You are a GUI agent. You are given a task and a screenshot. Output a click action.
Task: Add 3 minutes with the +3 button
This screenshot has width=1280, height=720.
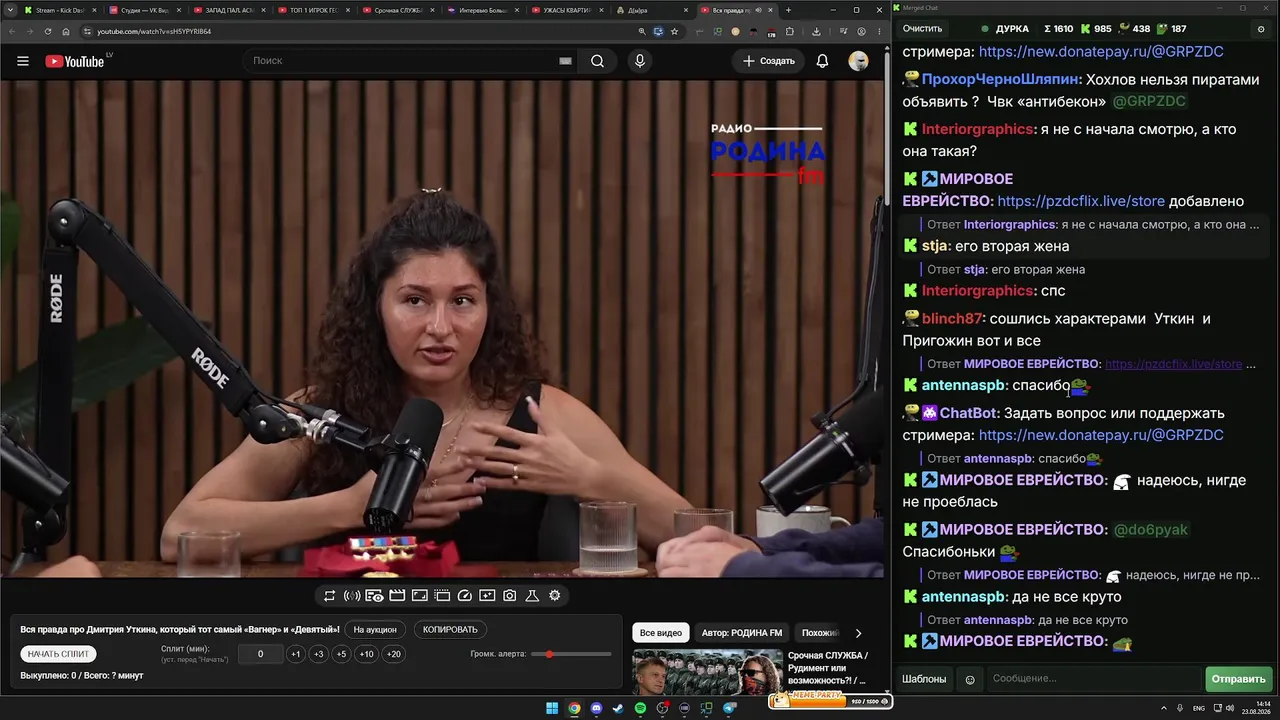pos(318,654)
